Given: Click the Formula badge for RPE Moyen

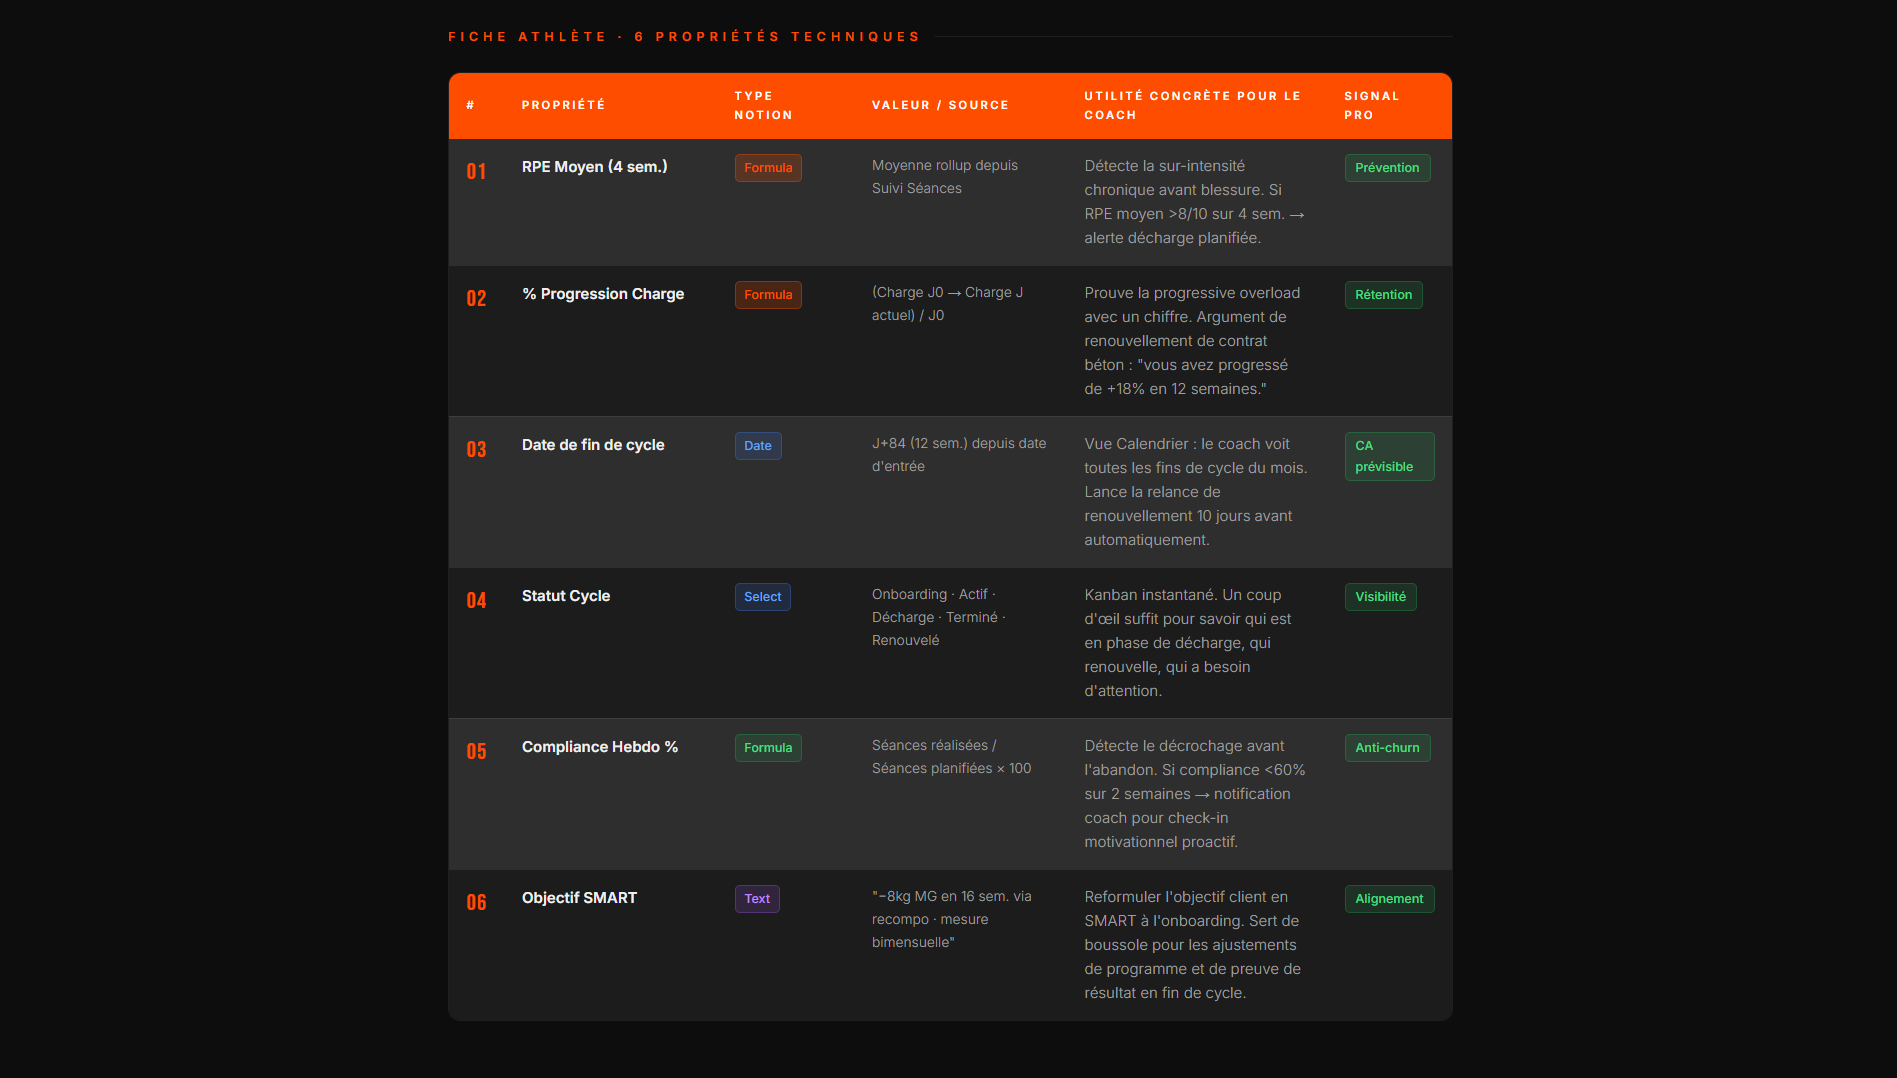Looking at the screenshot, I should 767,168.
